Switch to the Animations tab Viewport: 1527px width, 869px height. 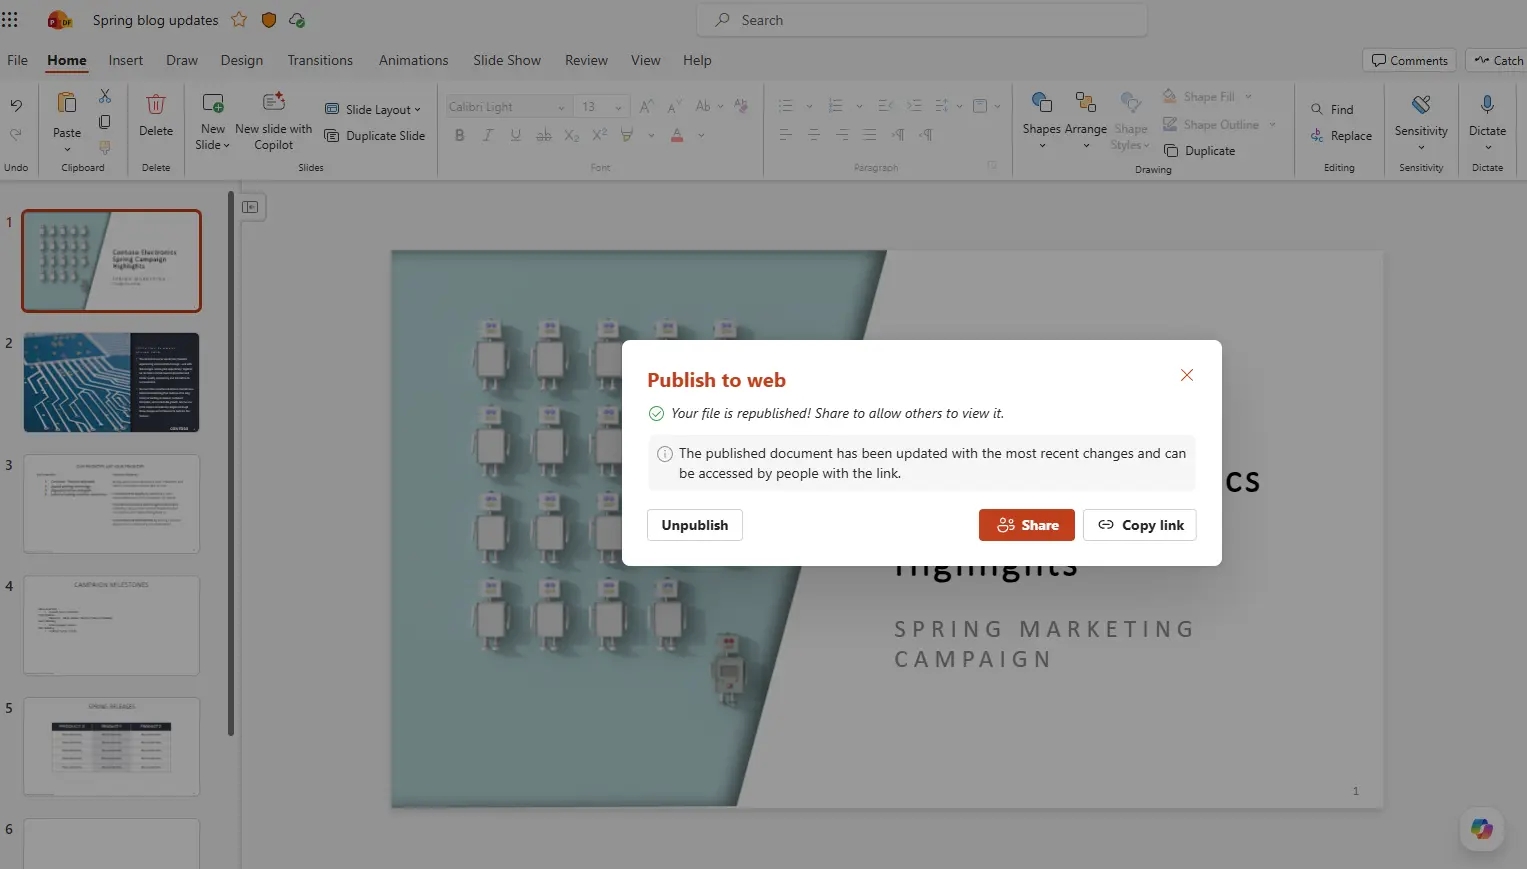click(x=413, y=60)
